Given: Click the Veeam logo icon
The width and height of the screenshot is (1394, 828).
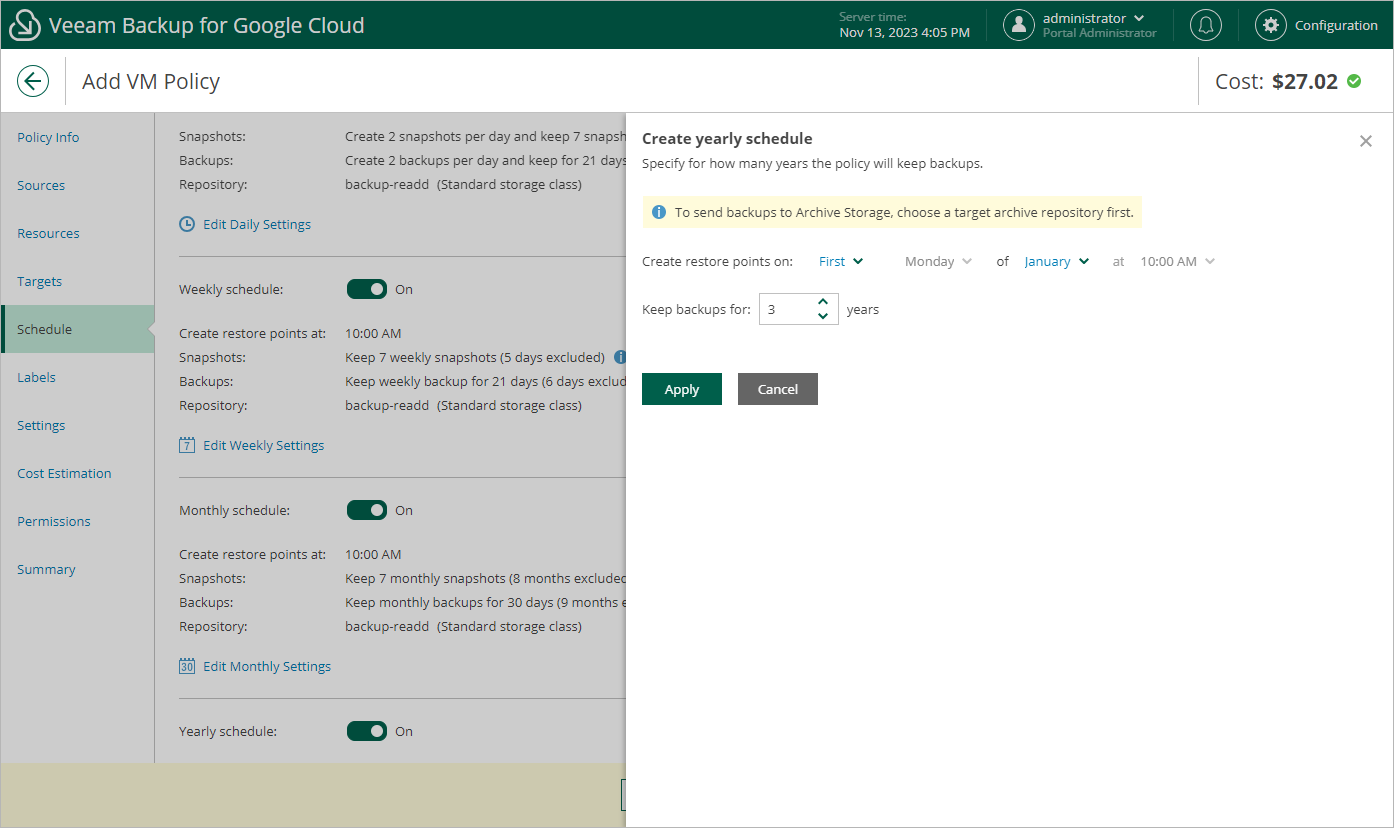Looking at the screenshot, I should pos(24,26).
